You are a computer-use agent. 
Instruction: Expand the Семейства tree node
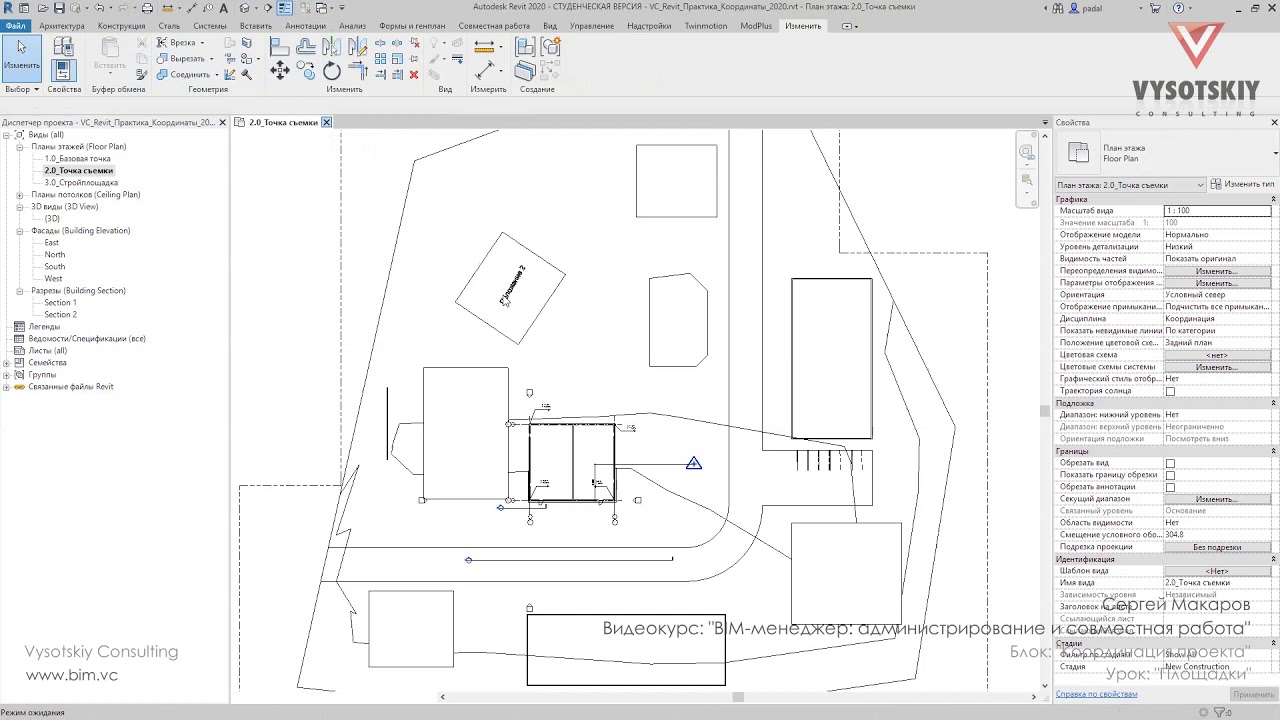coord(6,363)
